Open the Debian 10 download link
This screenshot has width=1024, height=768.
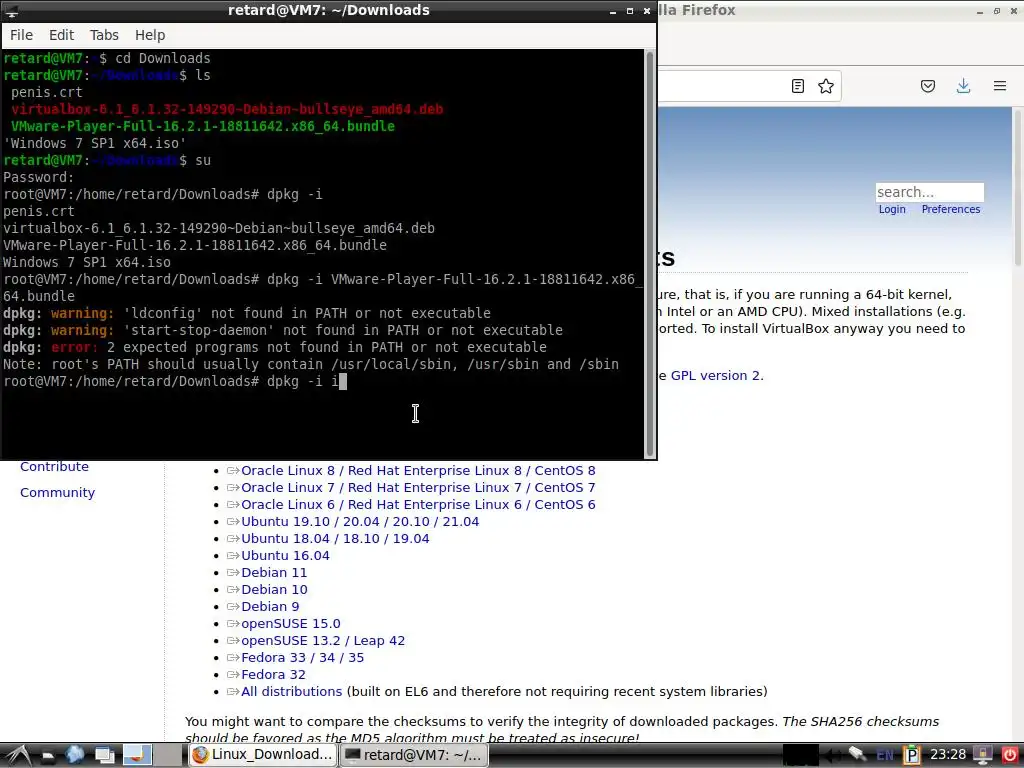(x=274, y=589)
